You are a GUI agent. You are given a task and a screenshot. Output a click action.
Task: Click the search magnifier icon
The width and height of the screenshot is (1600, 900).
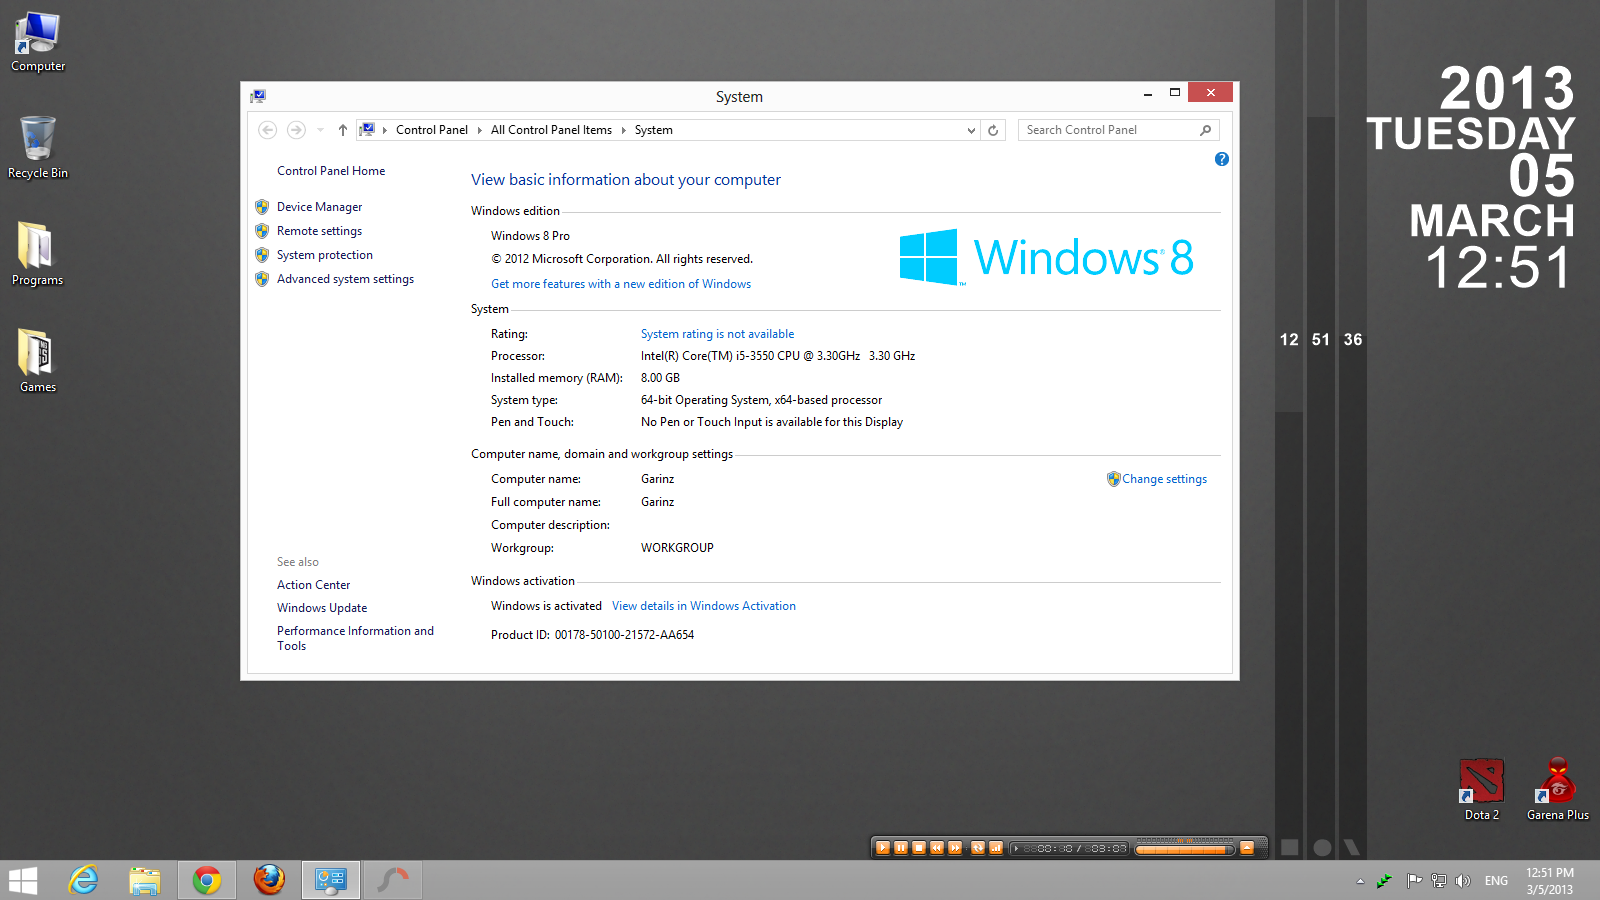pos(1205,130)
